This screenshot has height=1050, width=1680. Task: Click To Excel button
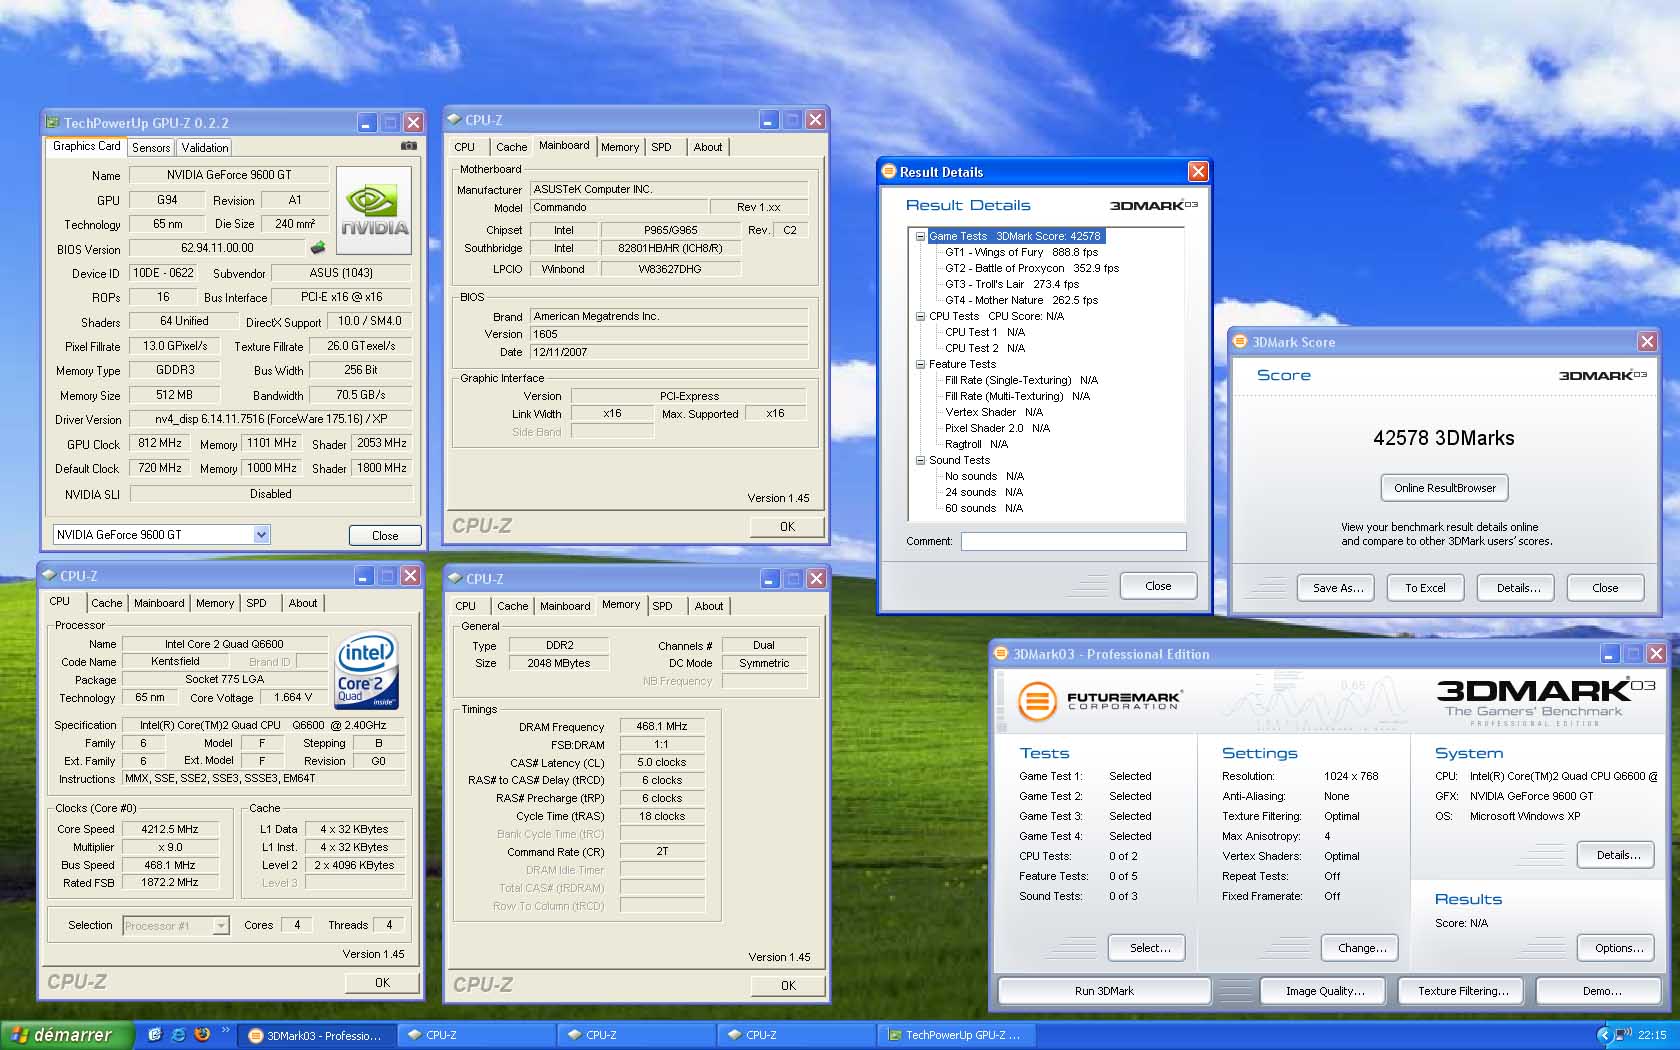(x=1425, y=588)
